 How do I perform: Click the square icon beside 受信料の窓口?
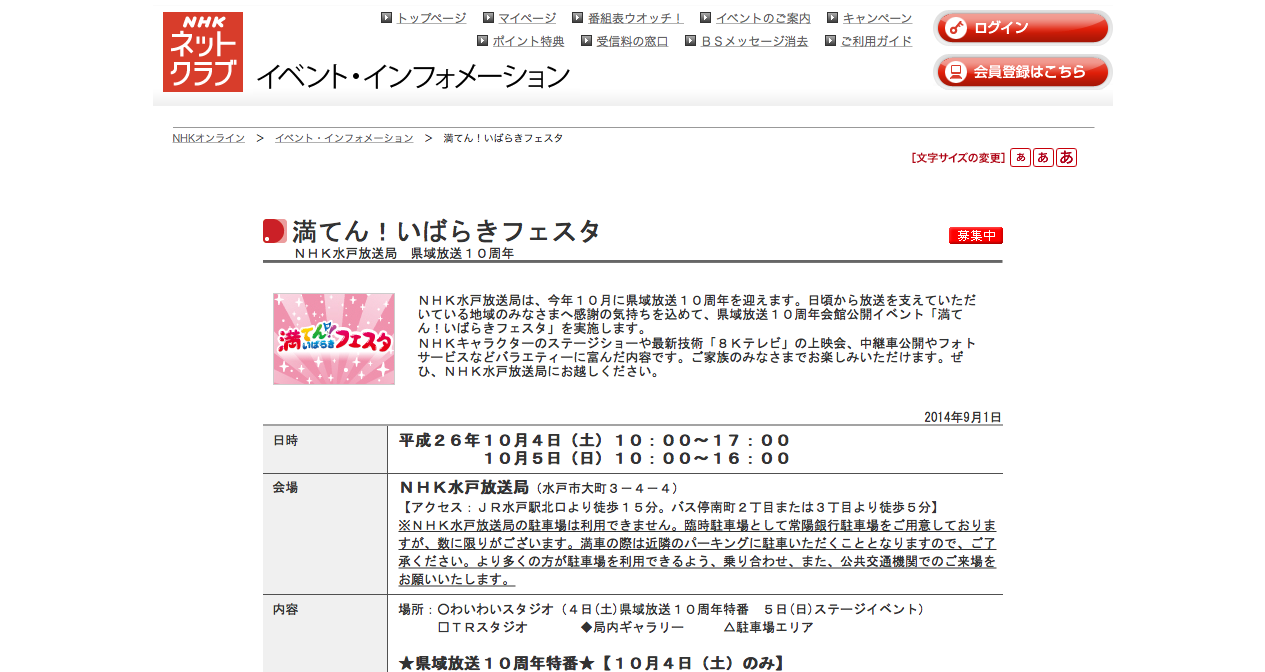[587, 41]
